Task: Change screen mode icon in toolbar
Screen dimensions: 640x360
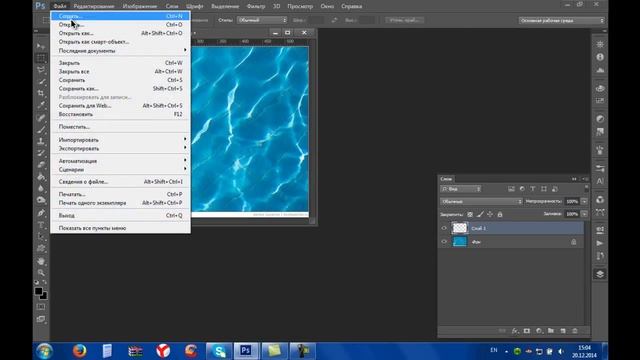Action: click(x=41, y=319)
